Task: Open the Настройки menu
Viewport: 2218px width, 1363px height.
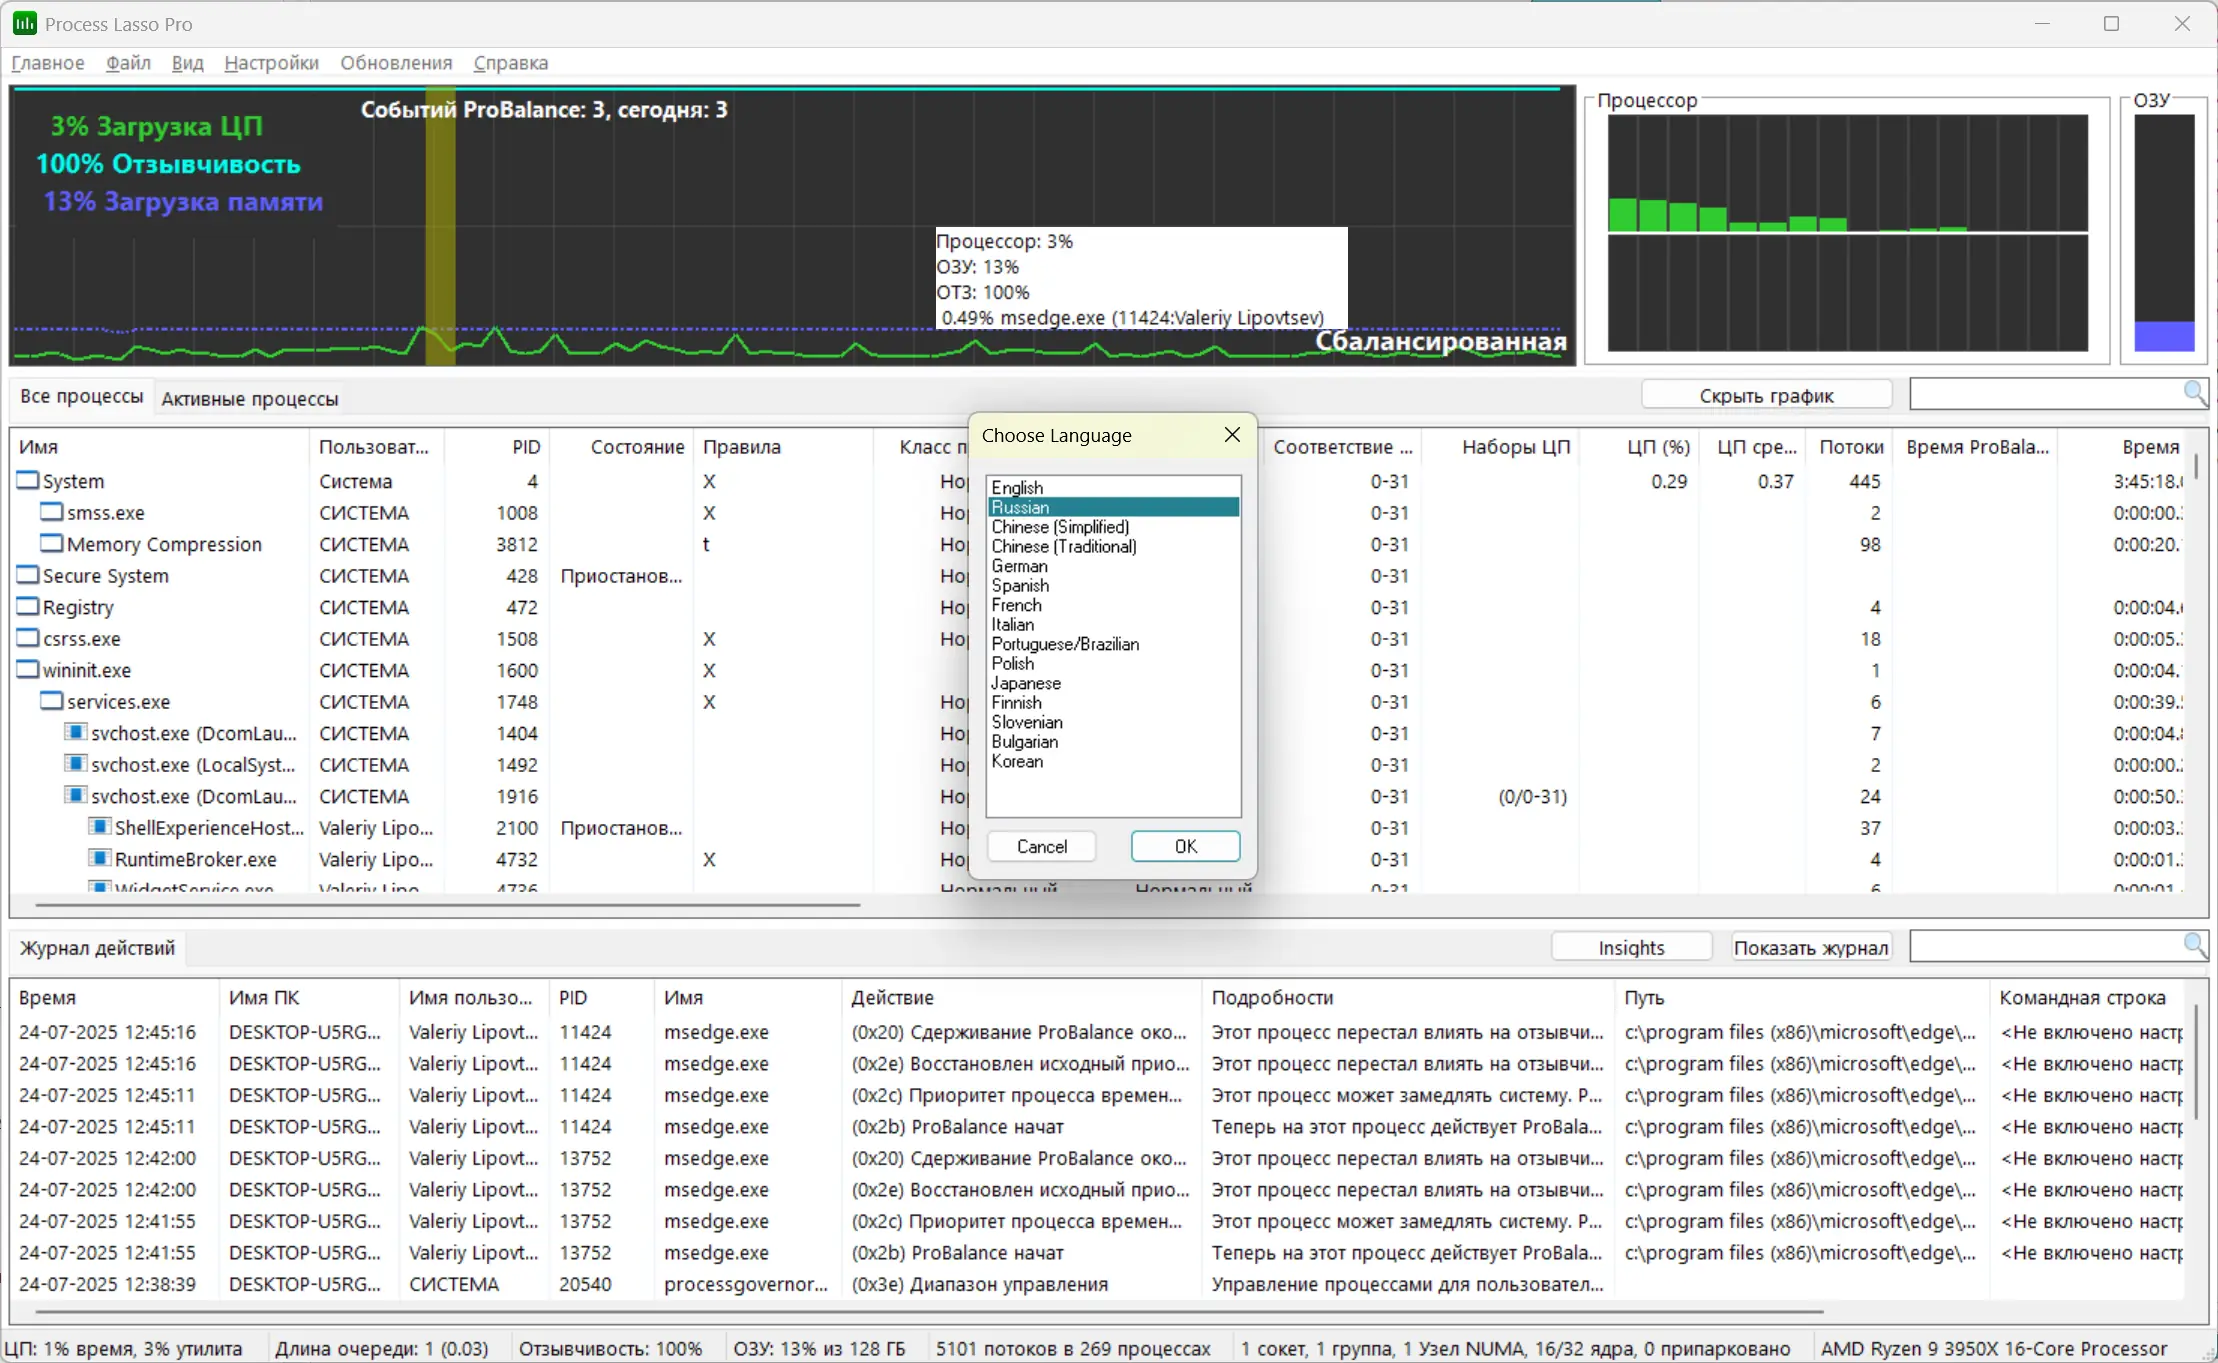Action: (271, 63)
